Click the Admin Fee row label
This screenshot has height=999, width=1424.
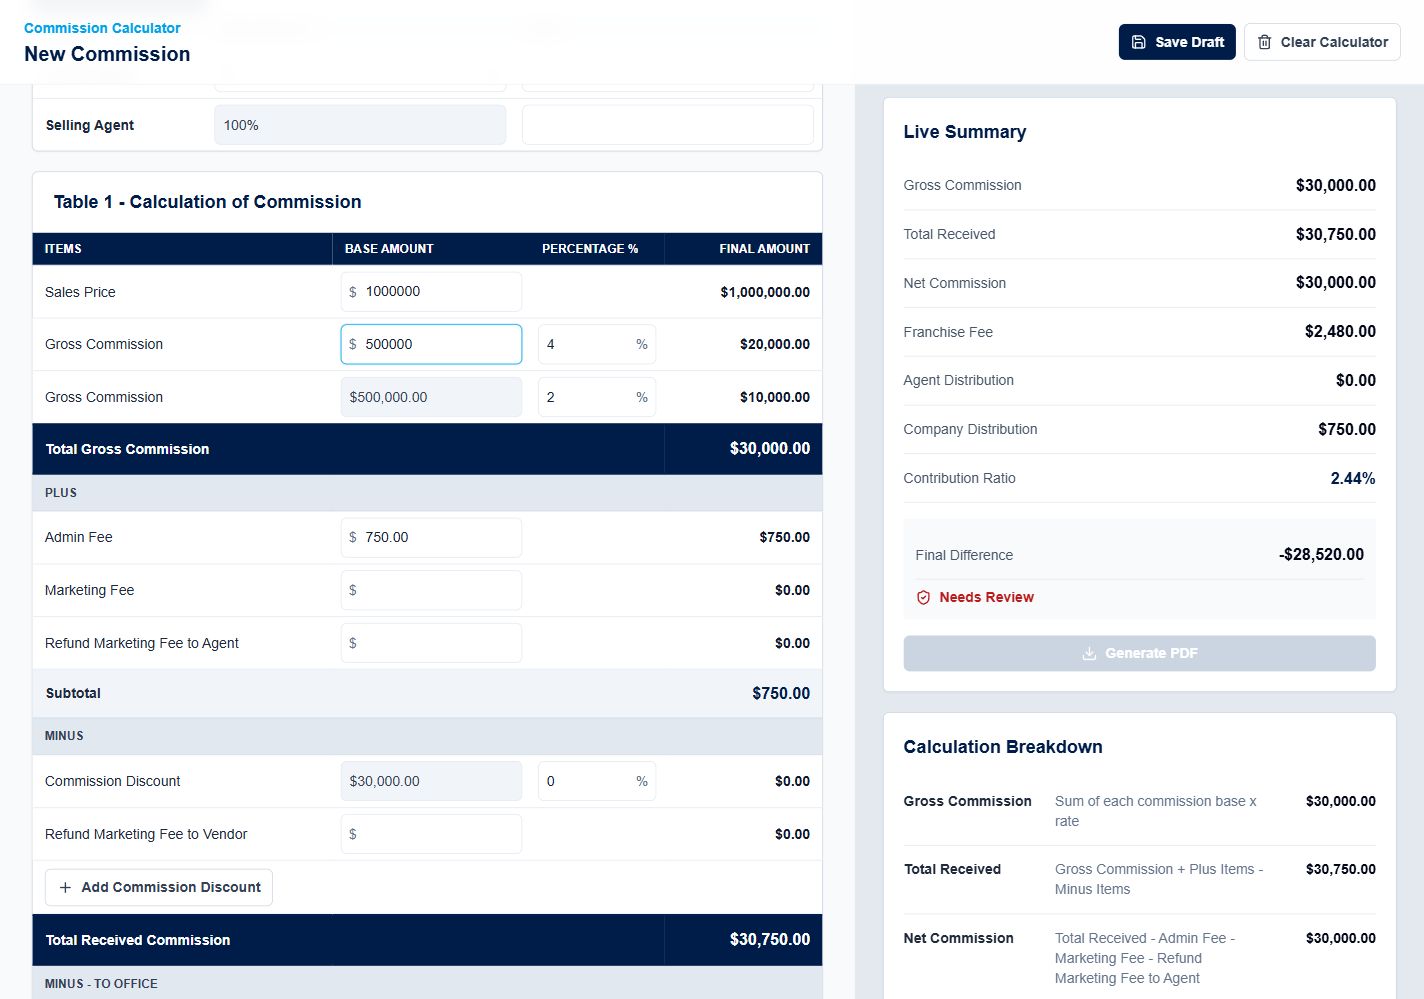79,537
